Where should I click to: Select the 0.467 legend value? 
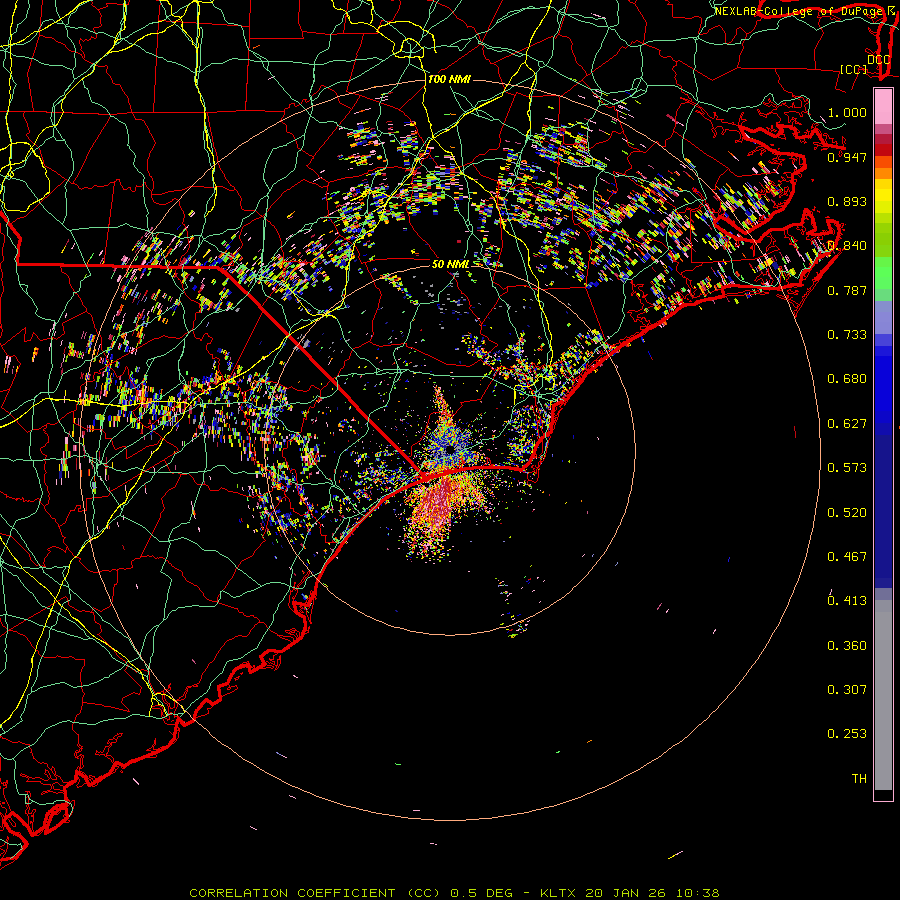coord(847,557)
